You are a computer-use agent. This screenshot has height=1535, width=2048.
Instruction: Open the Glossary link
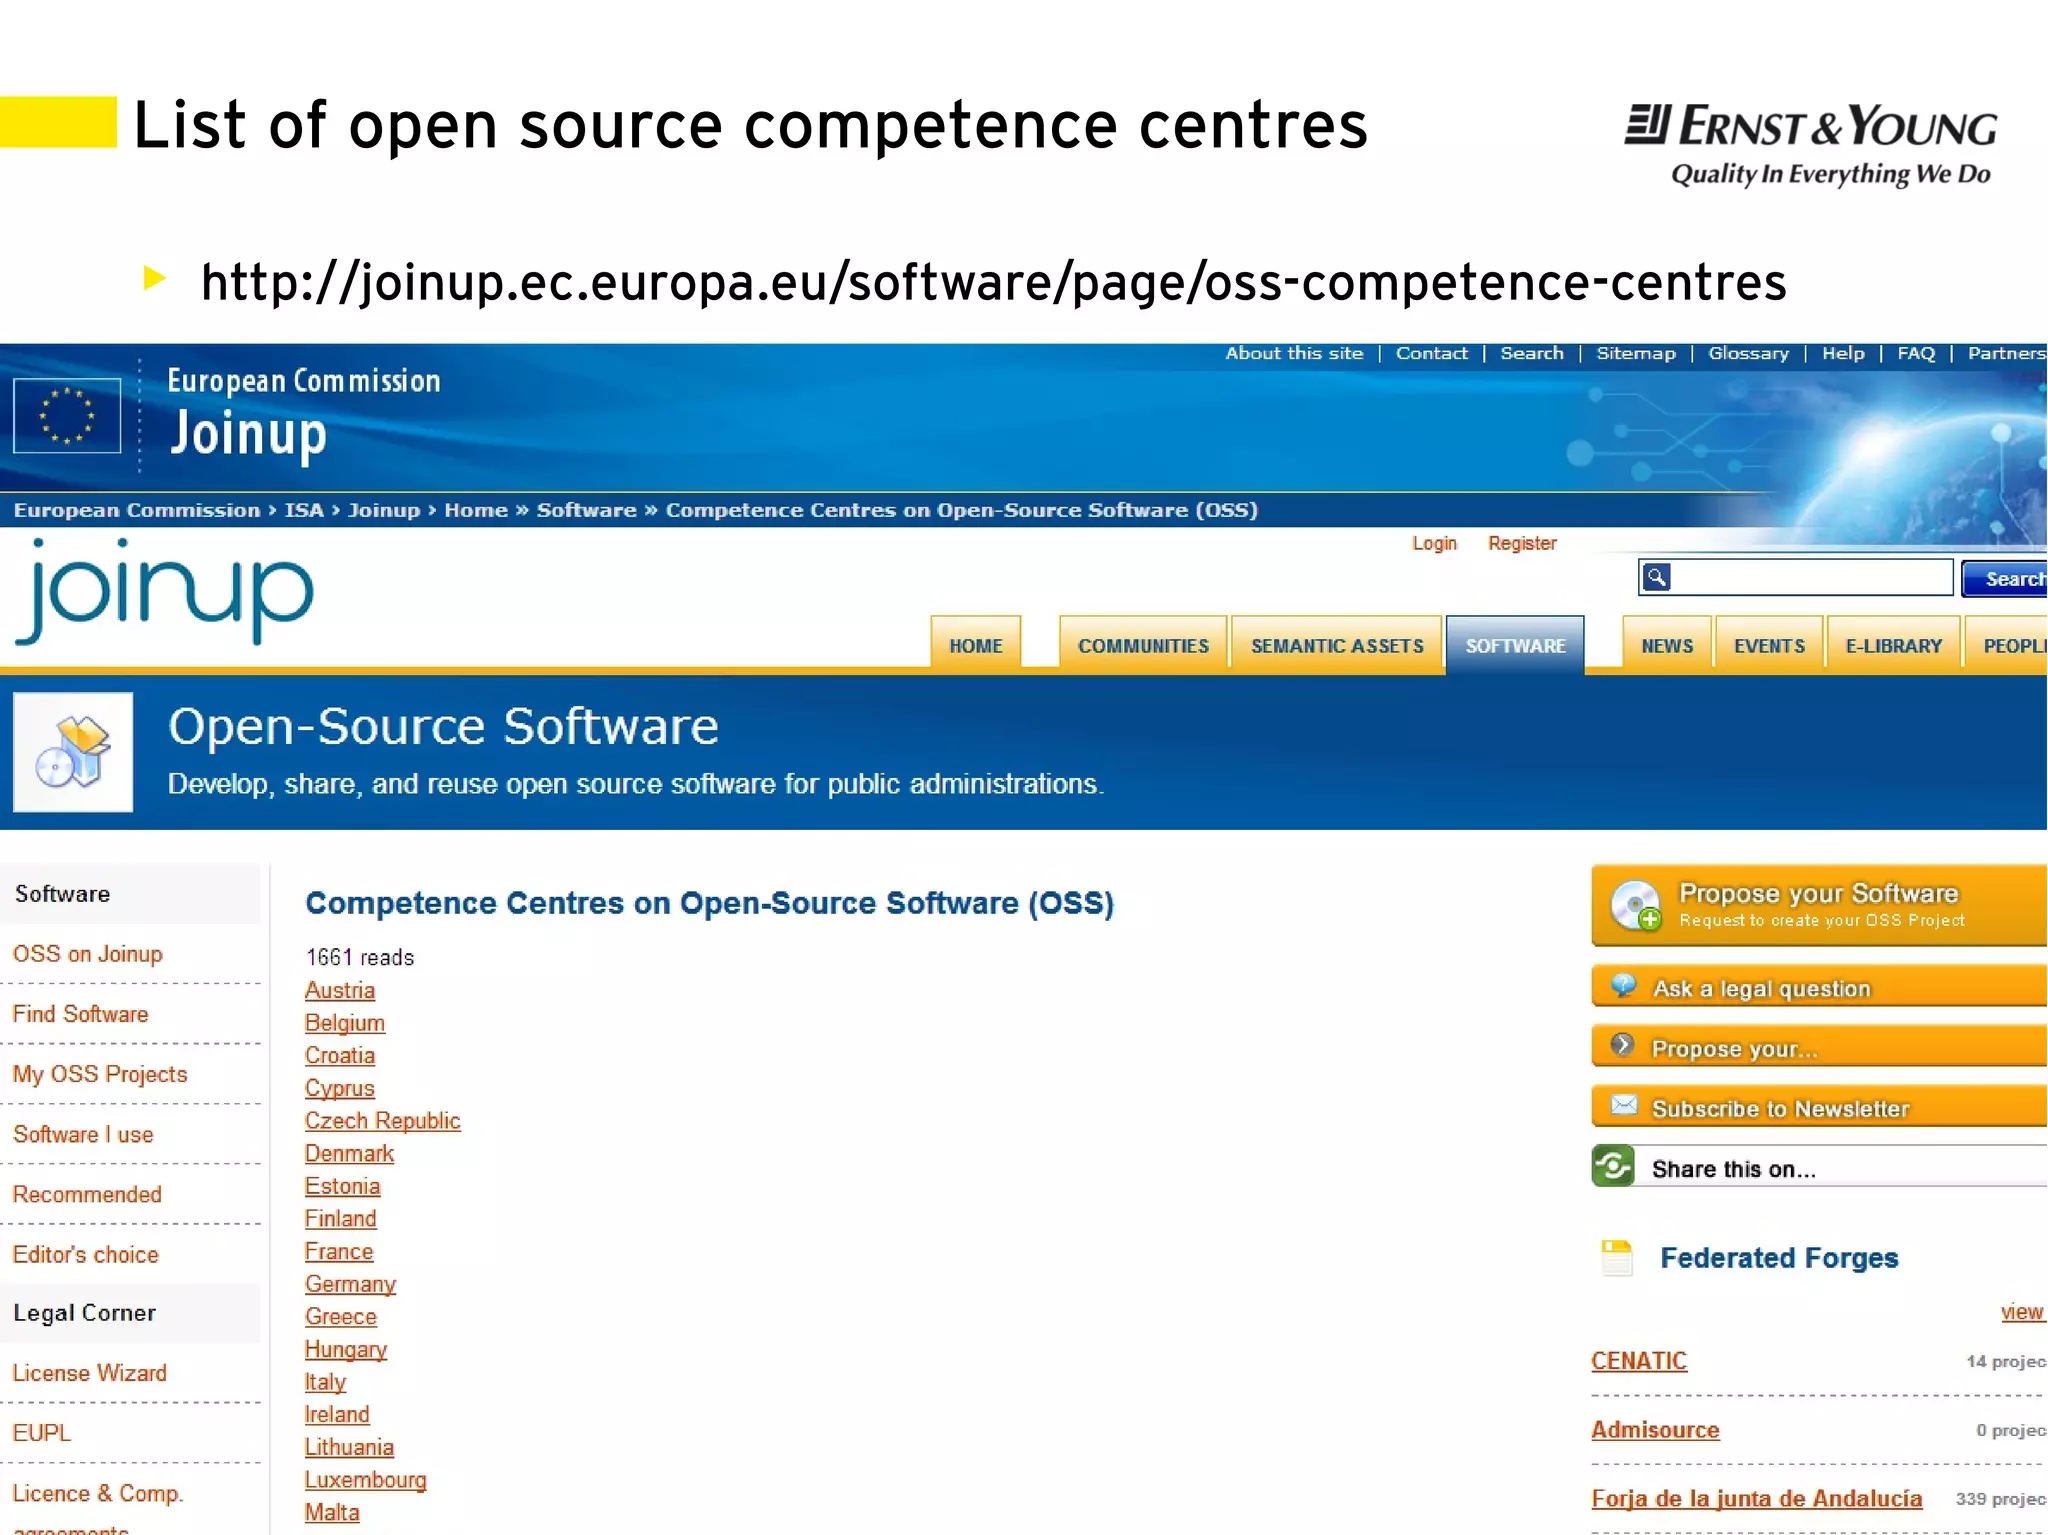tap(1748, 353)
